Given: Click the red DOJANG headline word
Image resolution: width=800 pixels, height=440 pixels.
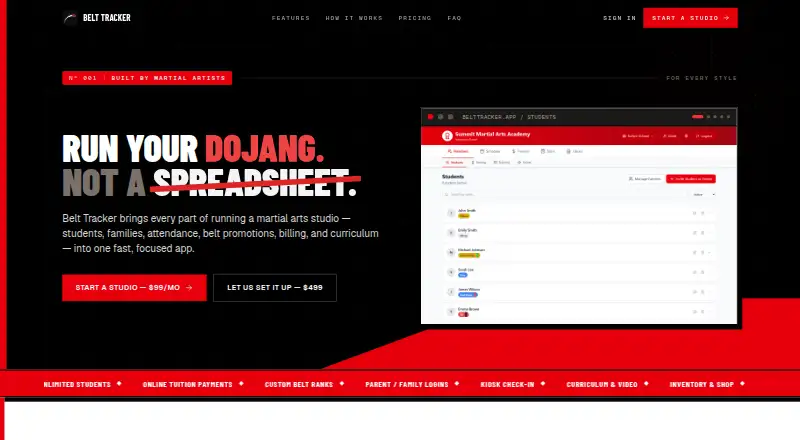Looking at the screenshot, I should click(x=264, y=149).
